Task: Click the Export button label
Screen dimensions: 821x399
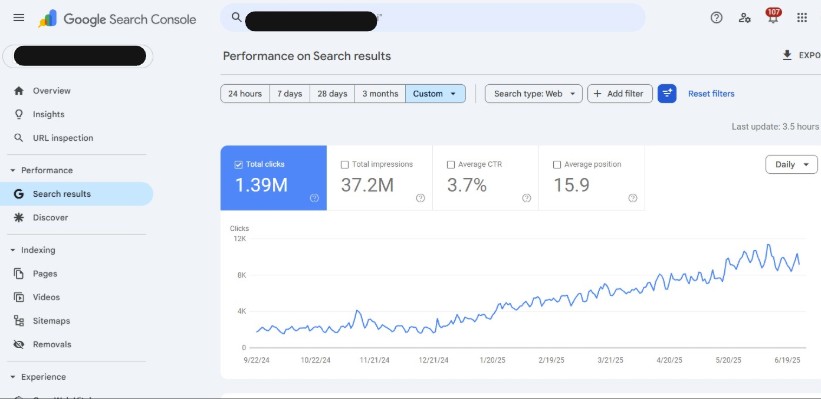Action: (x=809, y=55)
